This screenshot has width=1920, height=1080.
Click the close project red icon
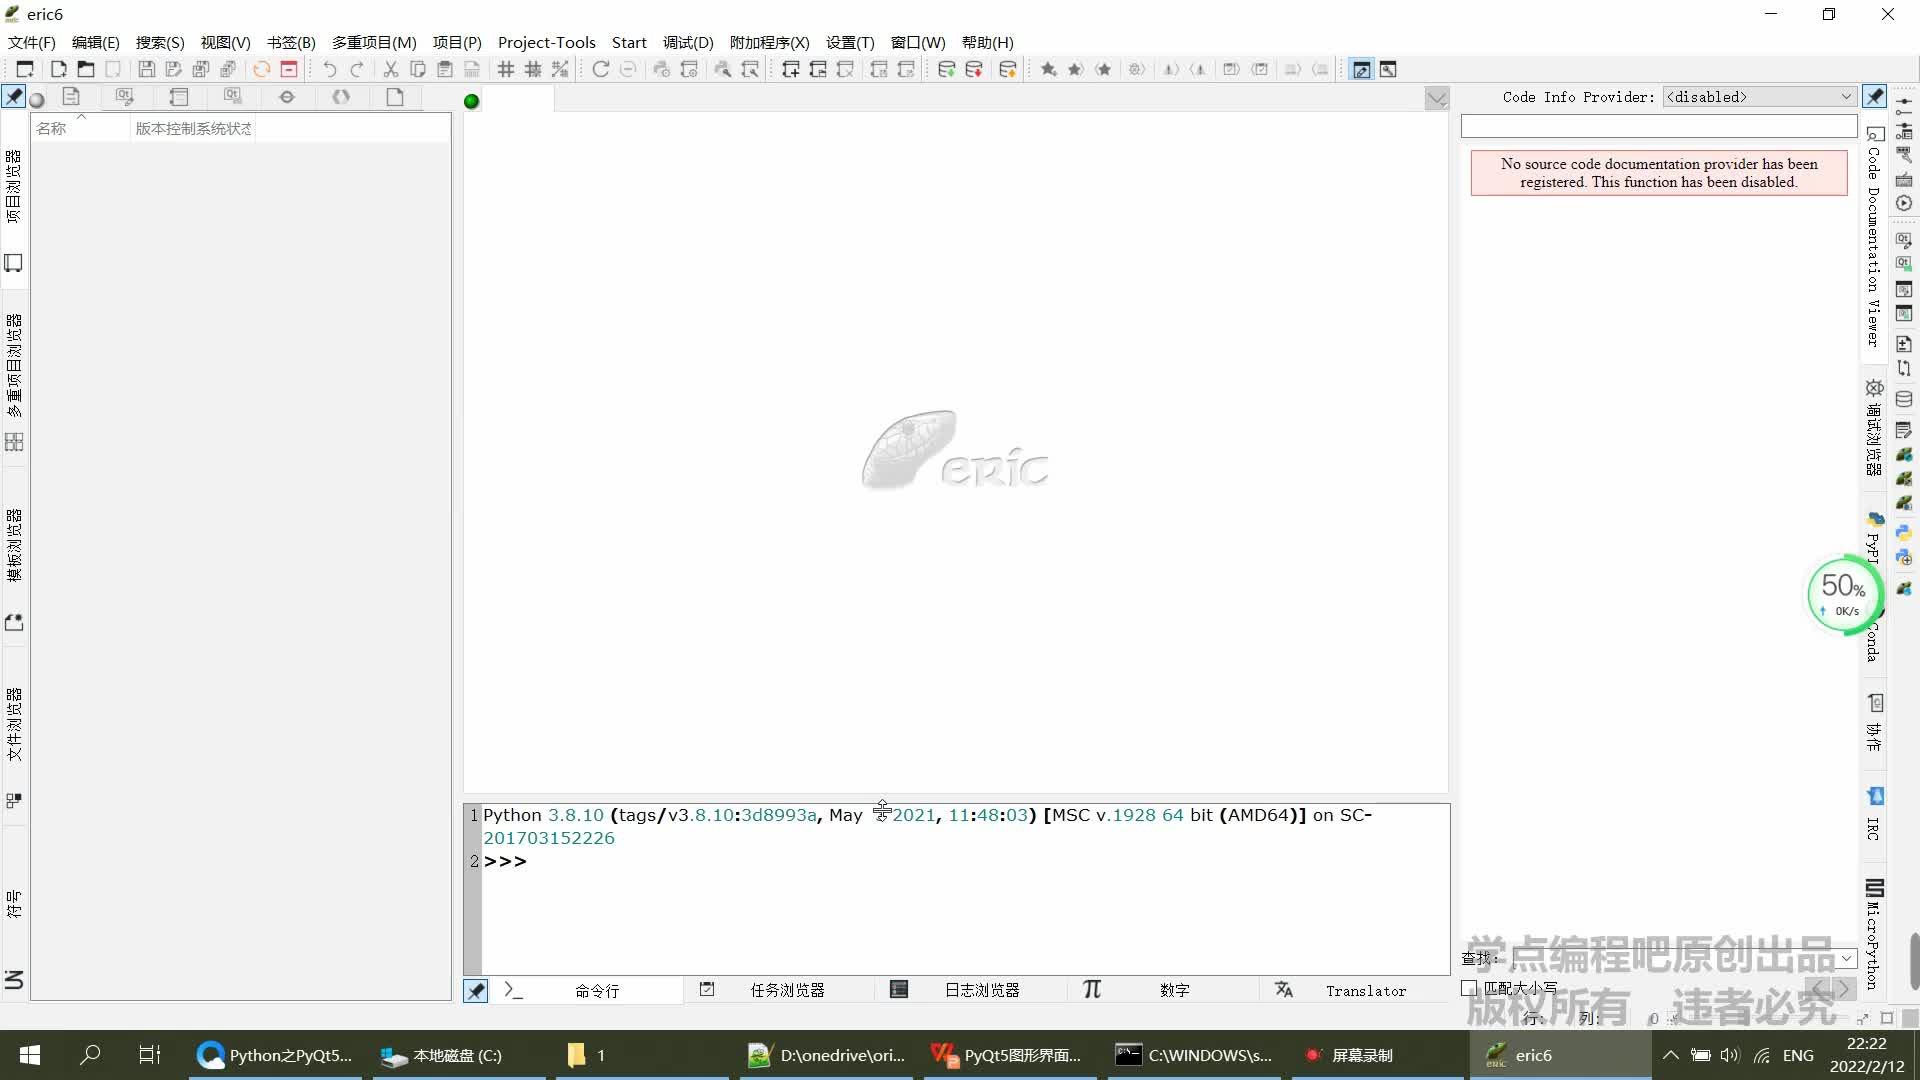[x=289, y=69]
